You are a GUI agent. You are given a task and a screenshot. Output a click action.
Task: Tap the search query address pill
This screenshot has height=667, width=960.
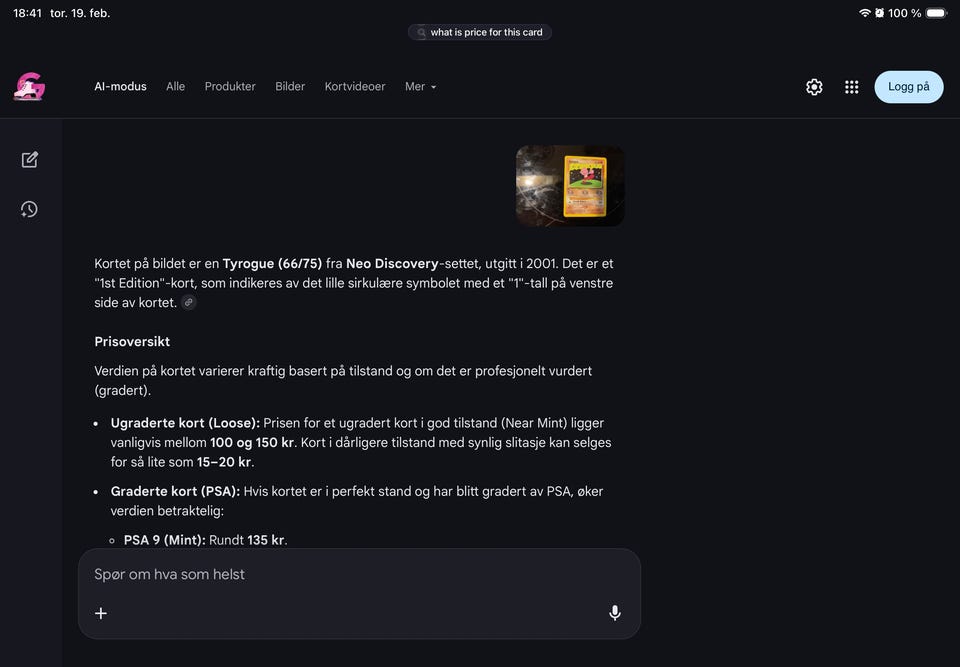click(480, 32)
